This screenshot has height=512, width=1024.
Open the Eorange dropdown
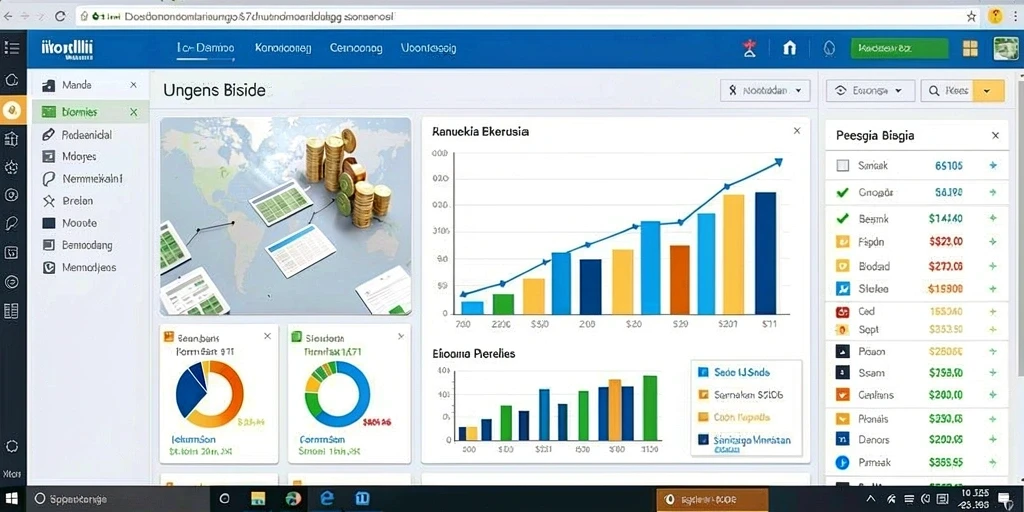[870, 91]
